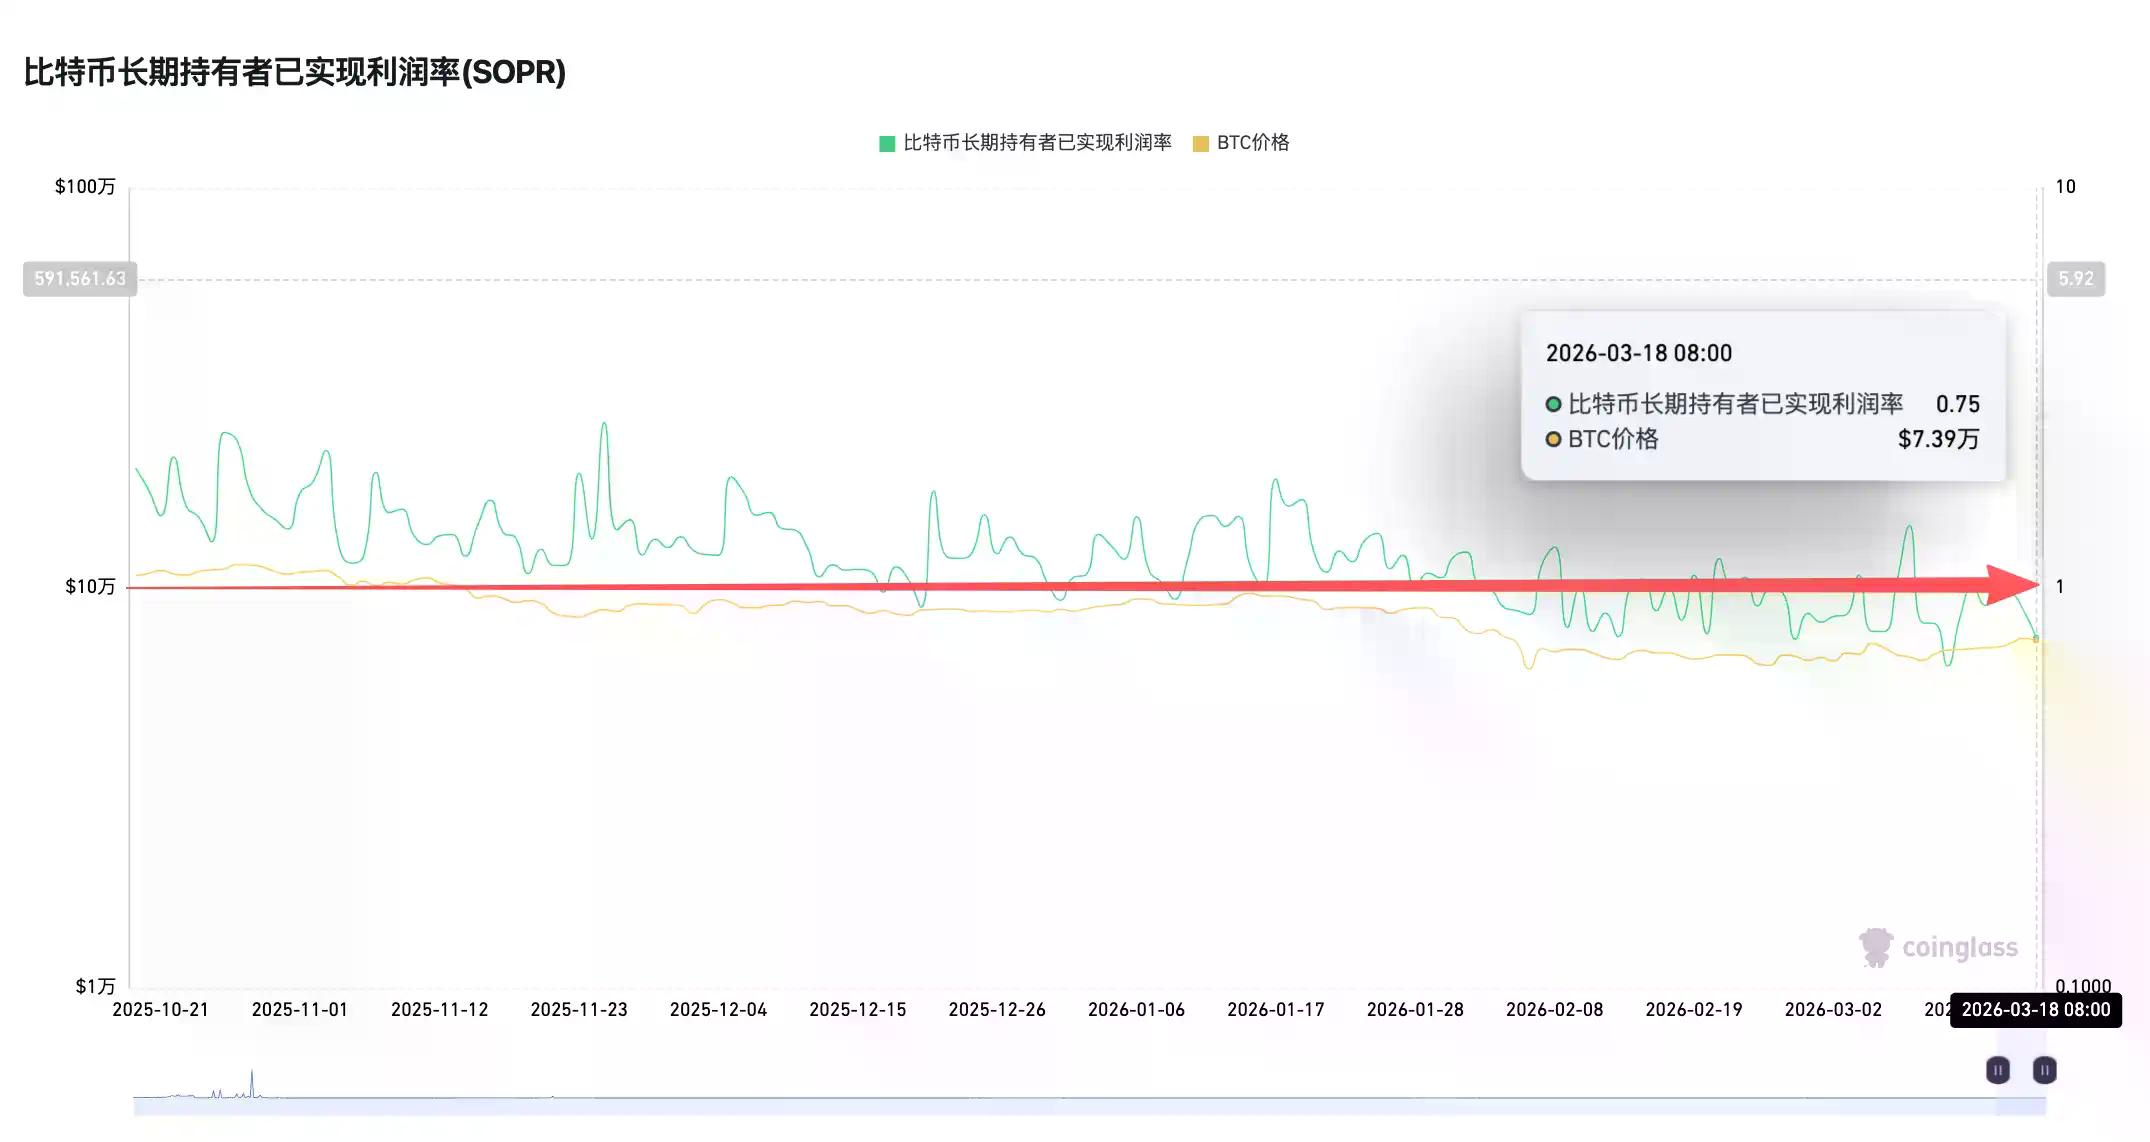Click the left zoom slider handle
2150x1142 pixels.
1997,1070
